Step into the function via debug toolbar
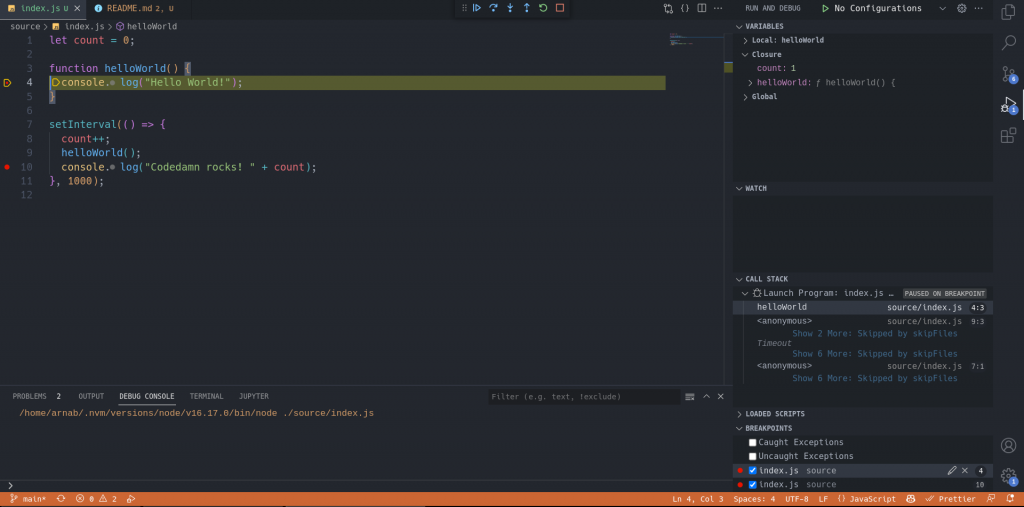This screenshot has height=507, width=1024. [x=510, y=8]
